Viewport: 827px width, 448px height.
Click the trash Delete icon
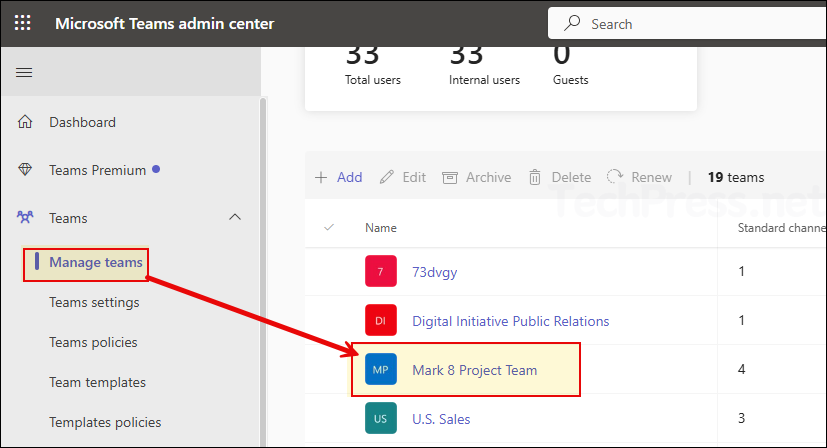pos(535,177)
